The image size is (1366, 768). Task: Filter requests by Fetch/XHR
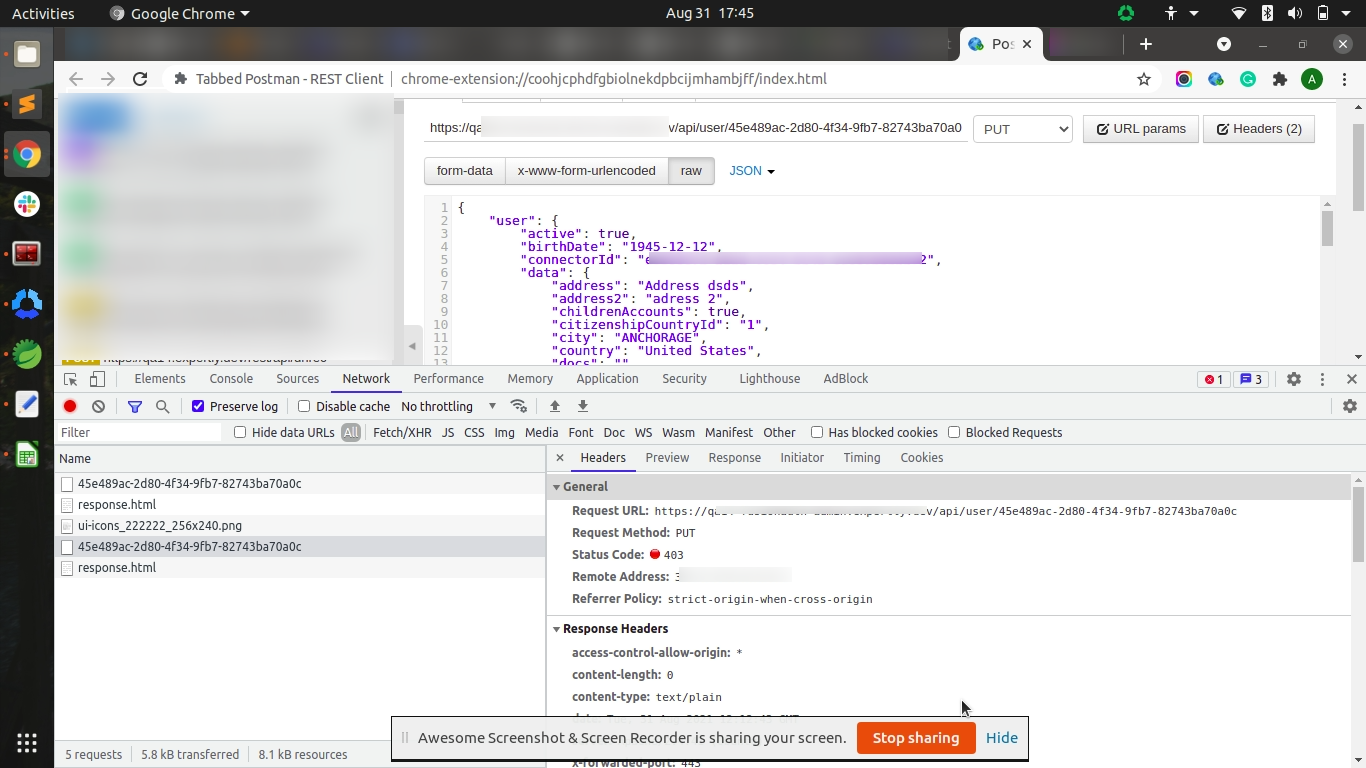point(402,432)
